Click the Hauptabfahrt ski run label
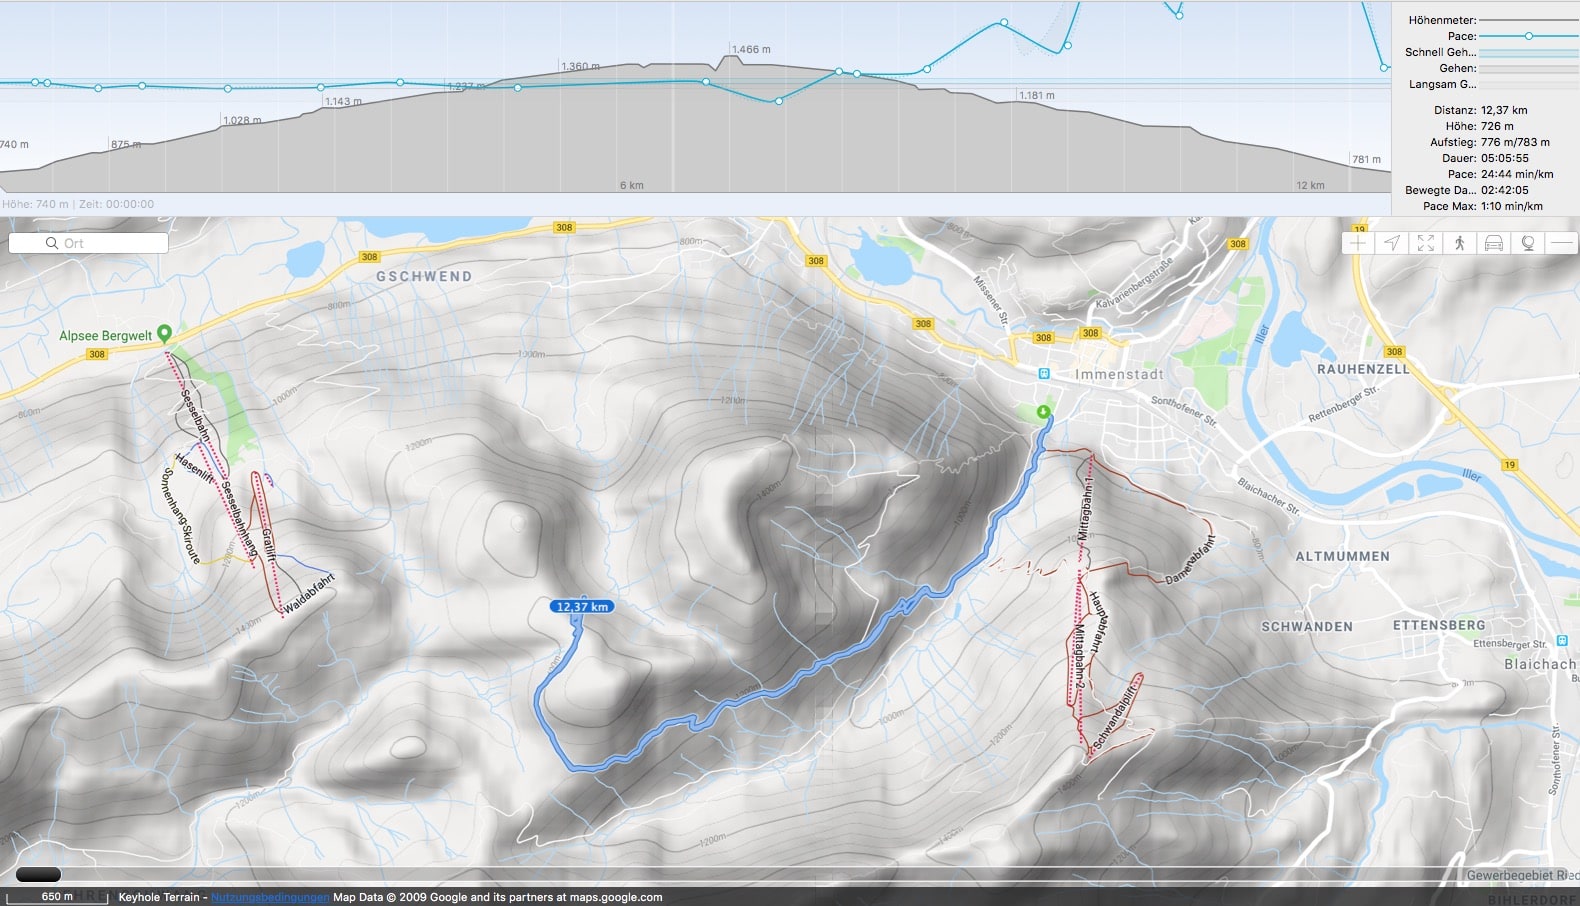1580x906 pixels. (1098, 622)
